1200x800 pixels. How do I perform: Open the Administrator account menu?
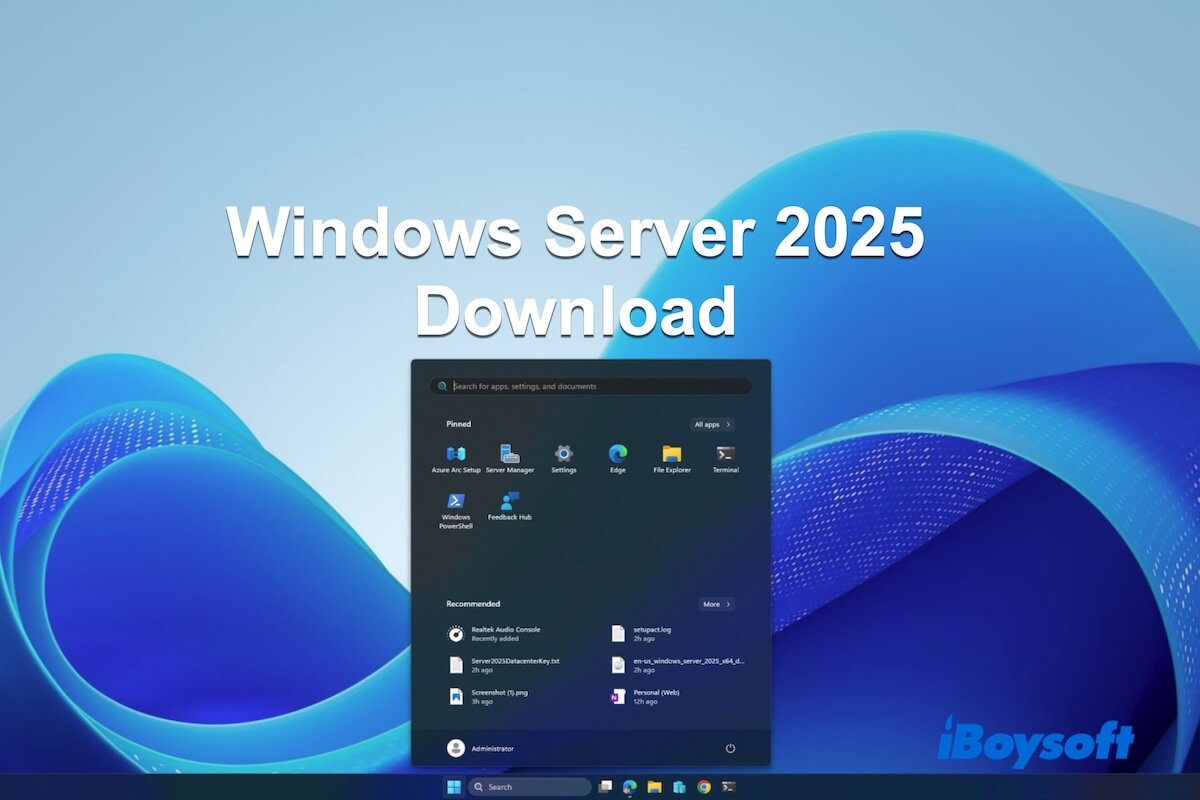click(481, 748)
